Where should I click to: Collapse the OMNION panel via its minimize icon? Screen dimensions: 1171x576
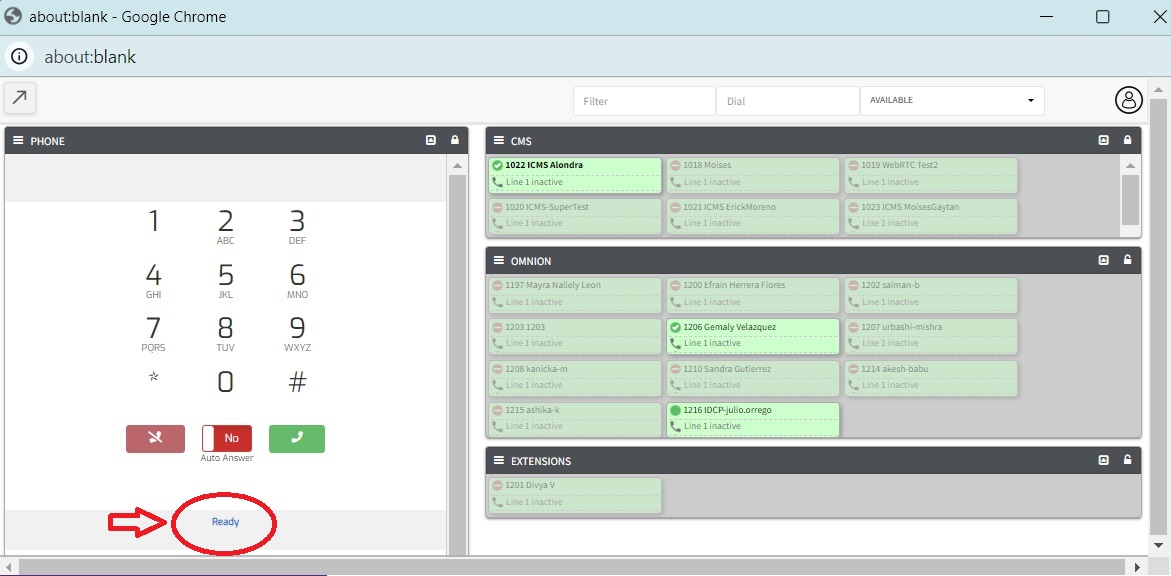[1104, 260]
